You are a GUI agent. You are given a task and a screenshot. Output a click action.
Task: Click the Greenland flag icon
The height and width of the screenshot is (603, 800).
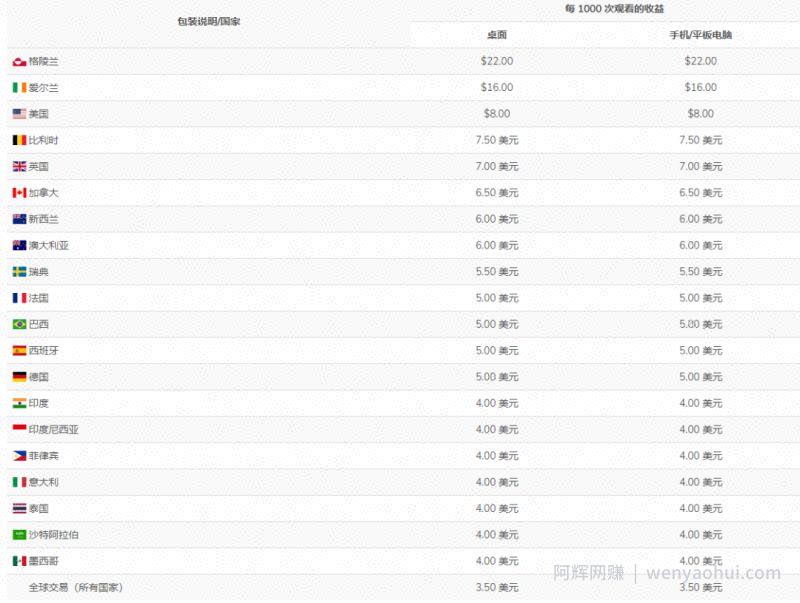pos(19,62)
